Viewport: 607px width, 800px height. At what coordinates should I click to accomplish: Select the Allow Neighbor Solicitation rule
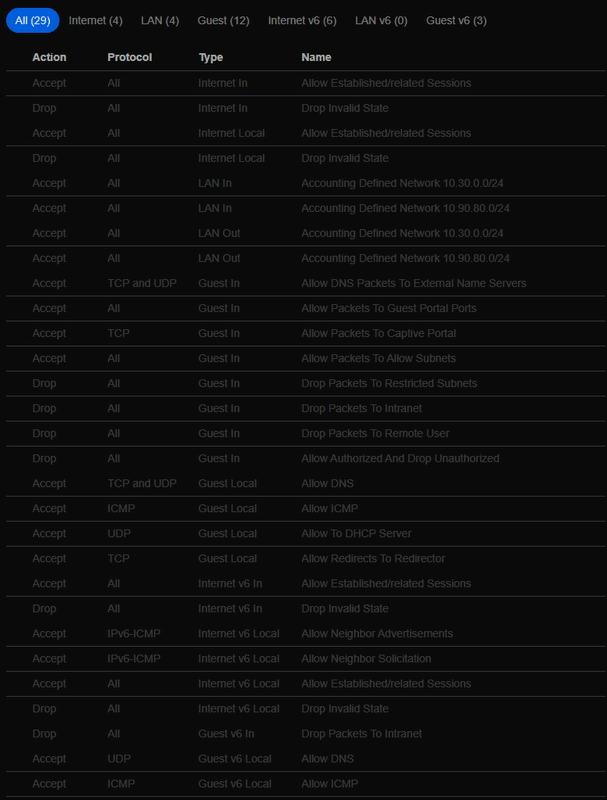click(366, 658)
